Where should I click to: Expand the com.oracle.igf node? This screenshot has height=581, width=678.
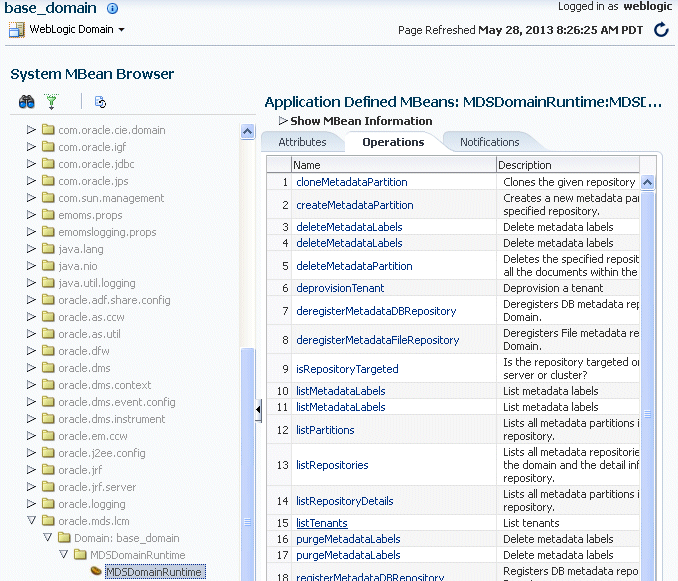pos(31,147)
